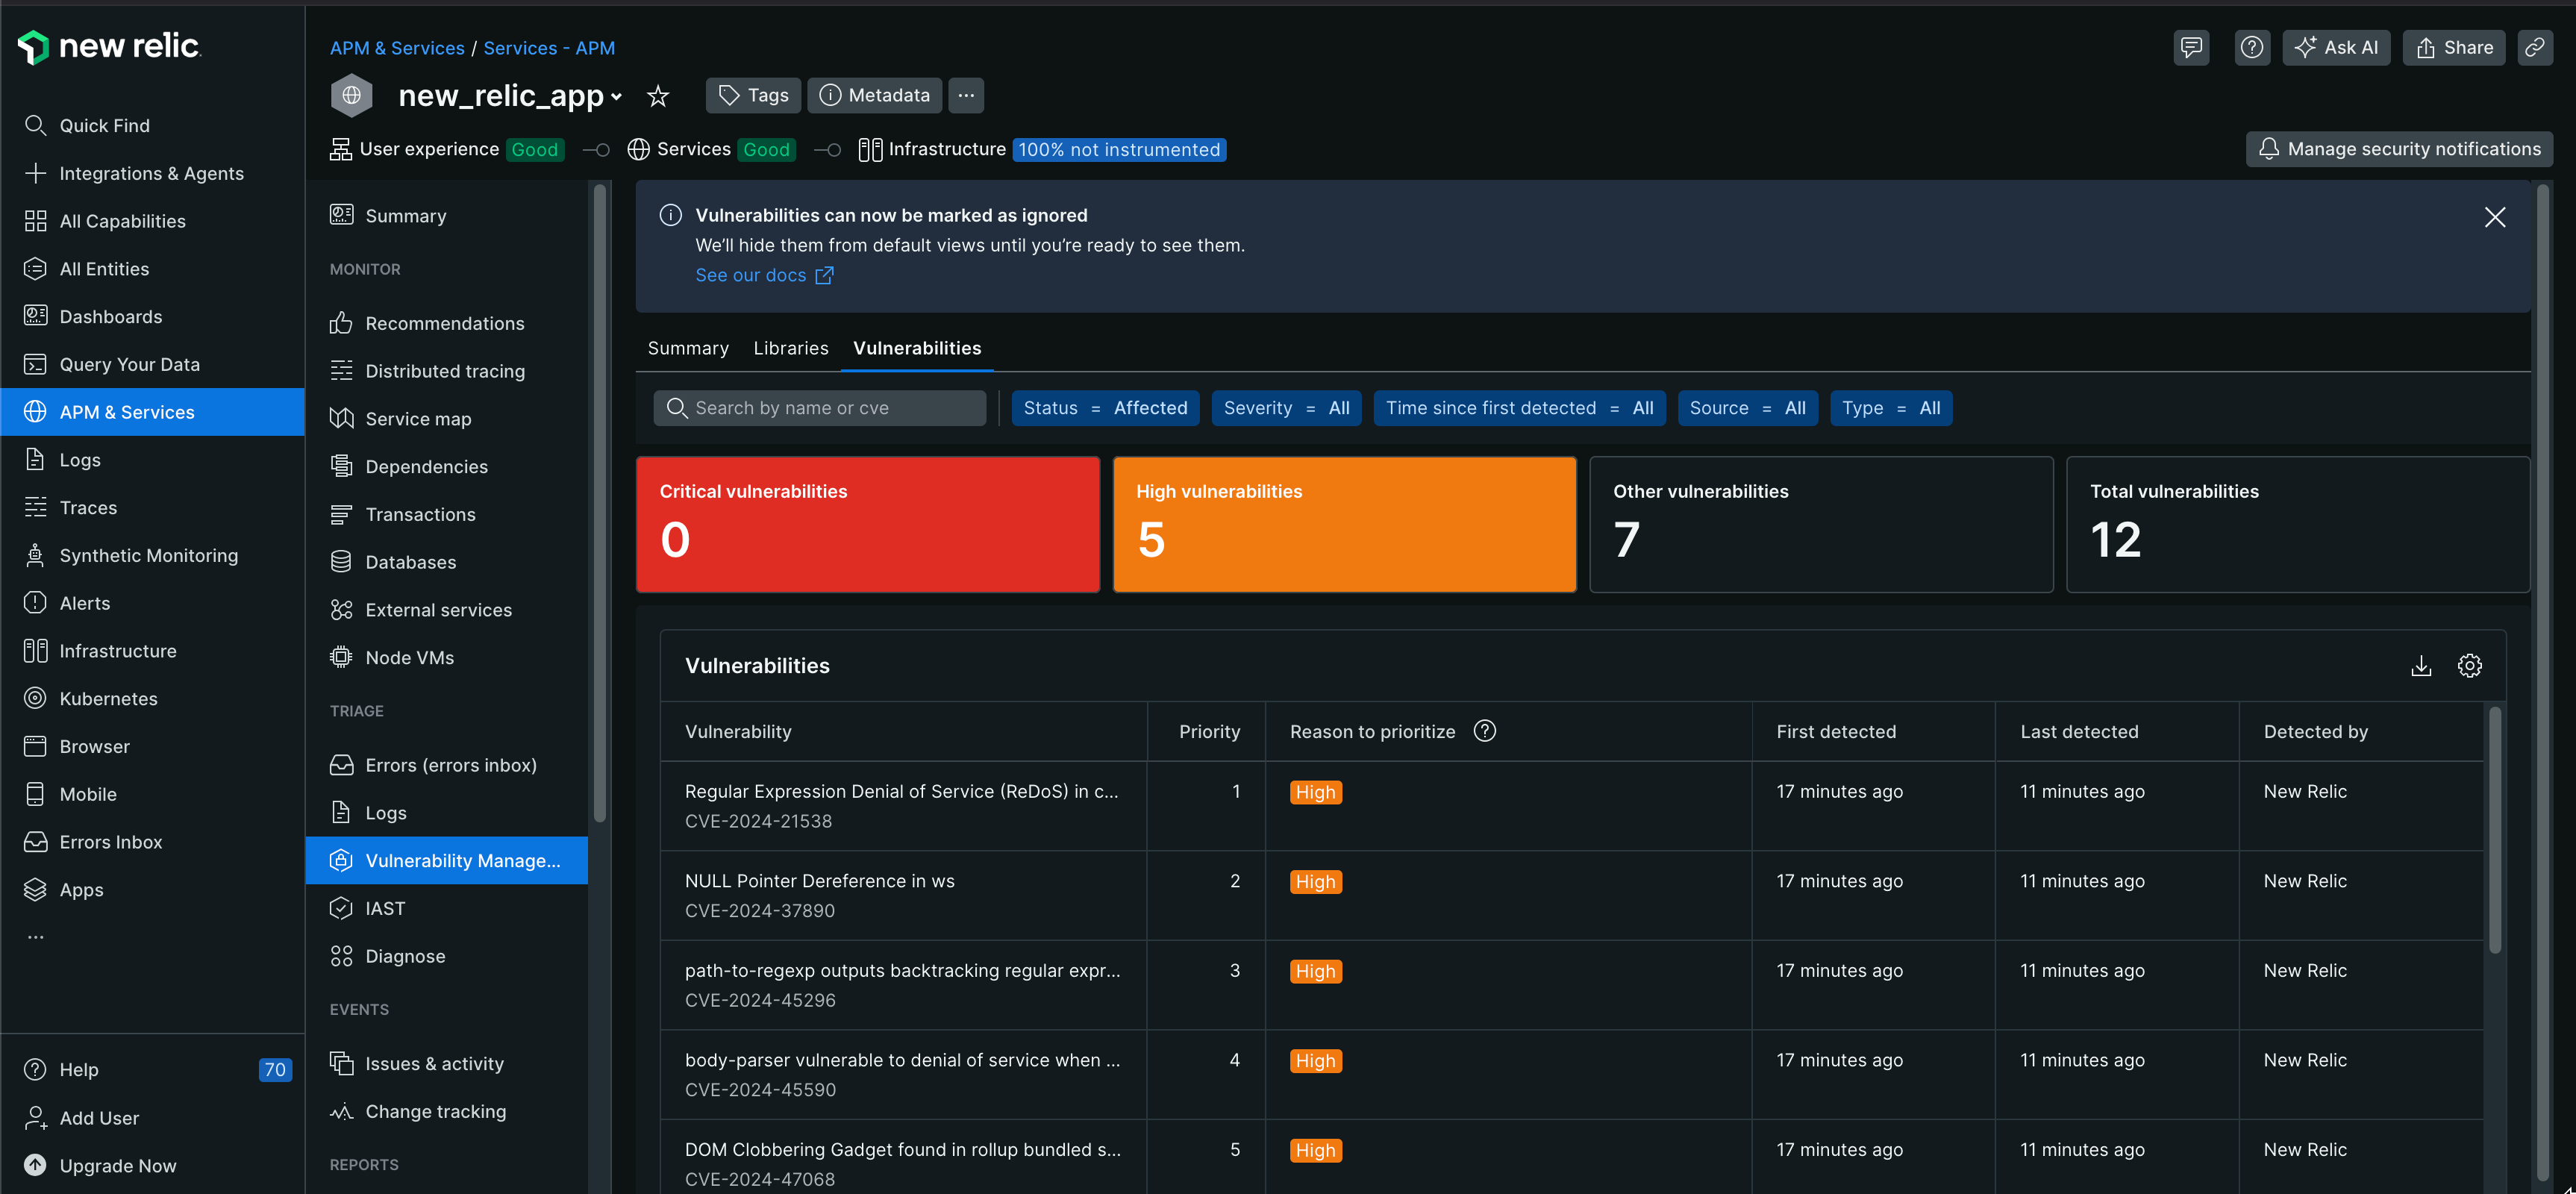
Task: Open the Ask AI assistant
Action: point(2336,47)
